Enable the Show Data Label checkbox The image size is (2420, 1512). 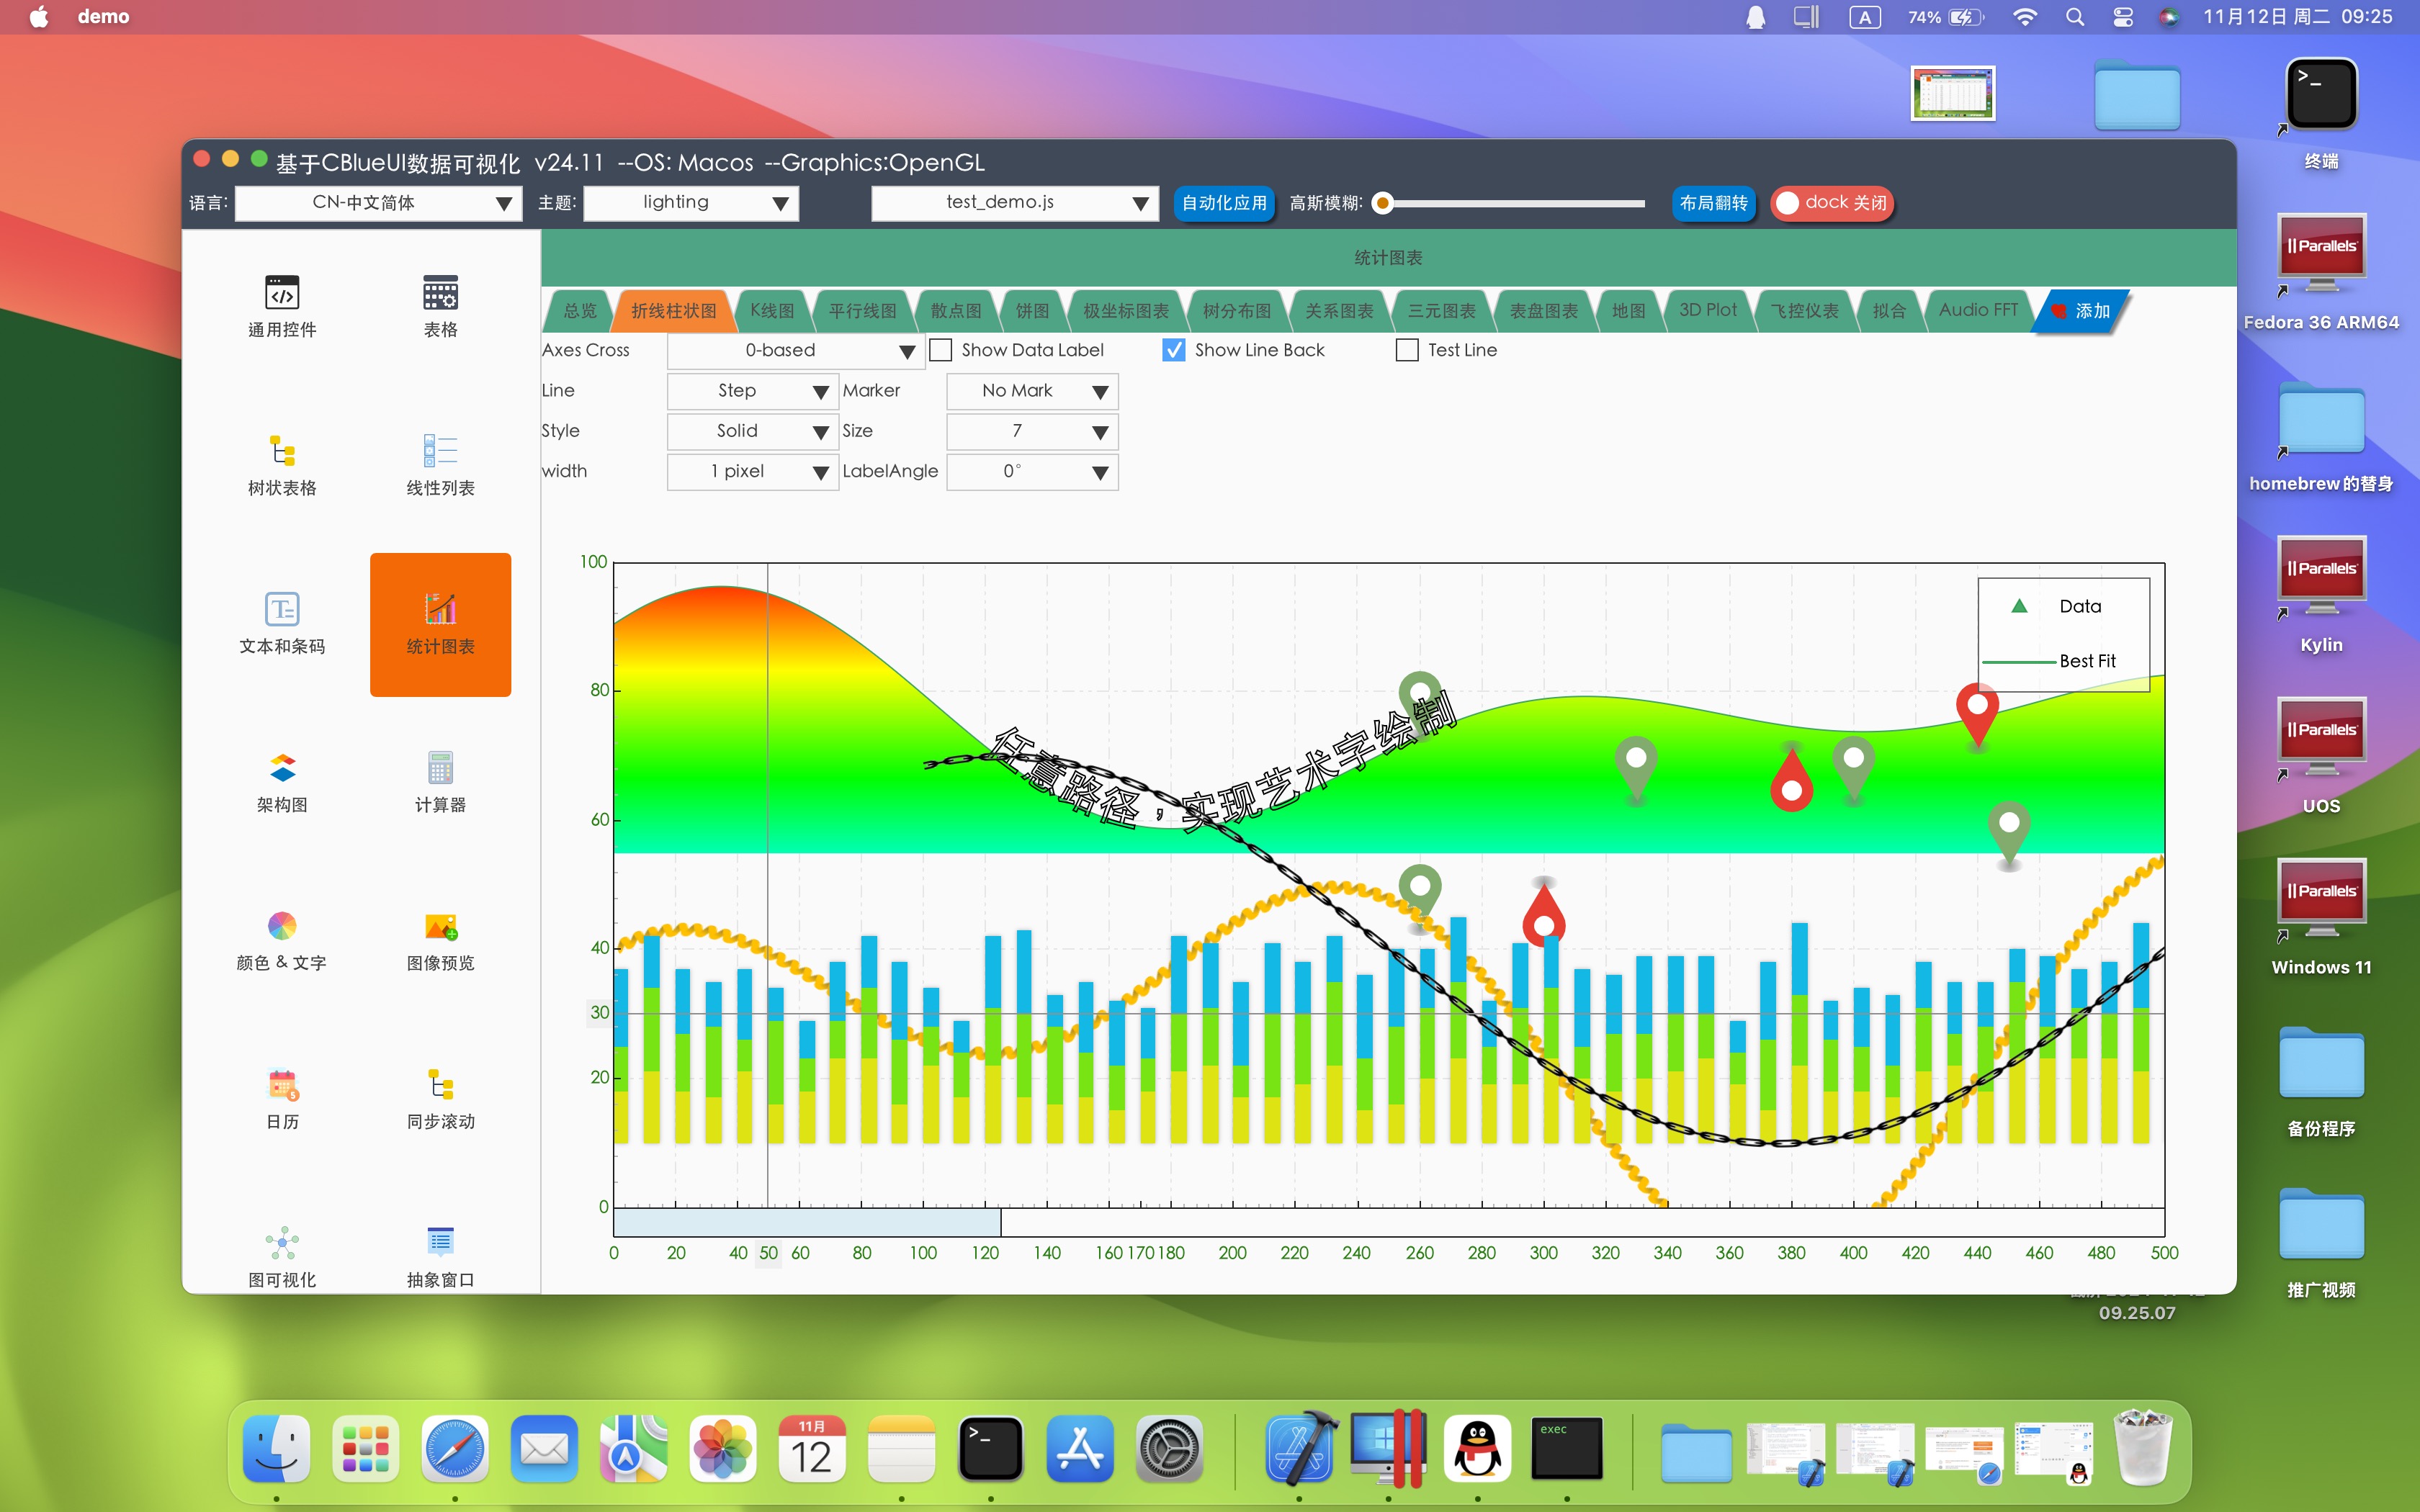coord(941,350)
